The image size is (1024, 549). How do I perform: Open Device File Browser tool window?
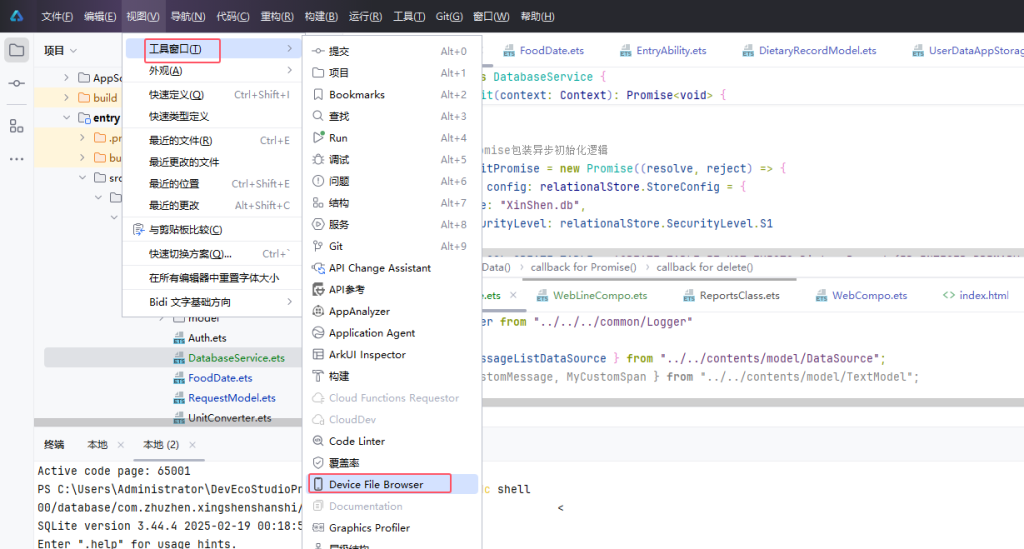(x=375, y=484)
